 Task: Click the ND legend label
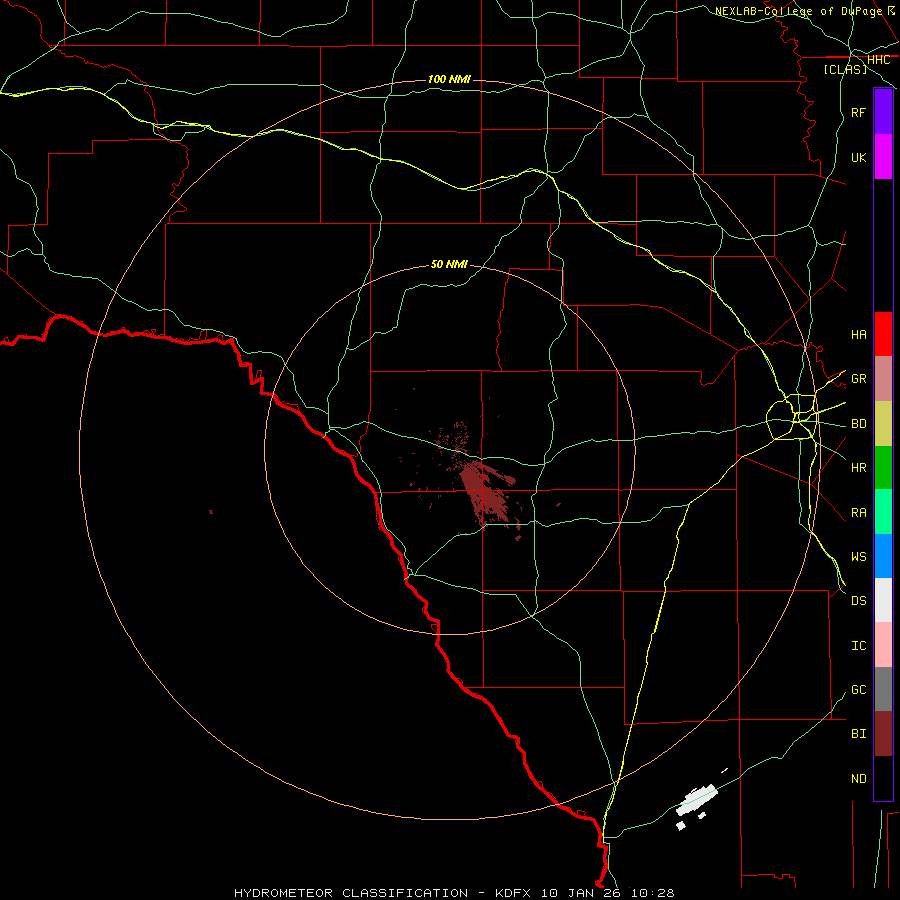point(858,778)
